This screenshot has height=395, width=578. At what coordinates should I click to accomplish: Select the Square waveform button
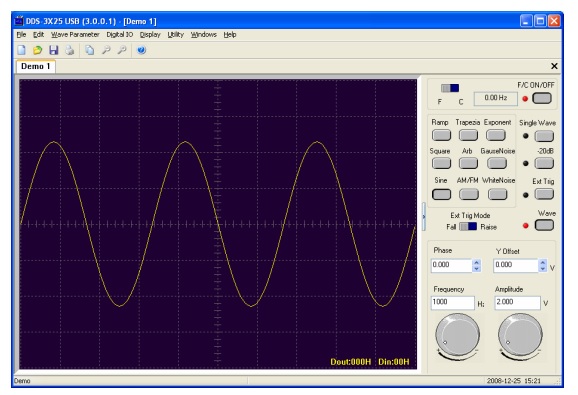coord(441,163)
